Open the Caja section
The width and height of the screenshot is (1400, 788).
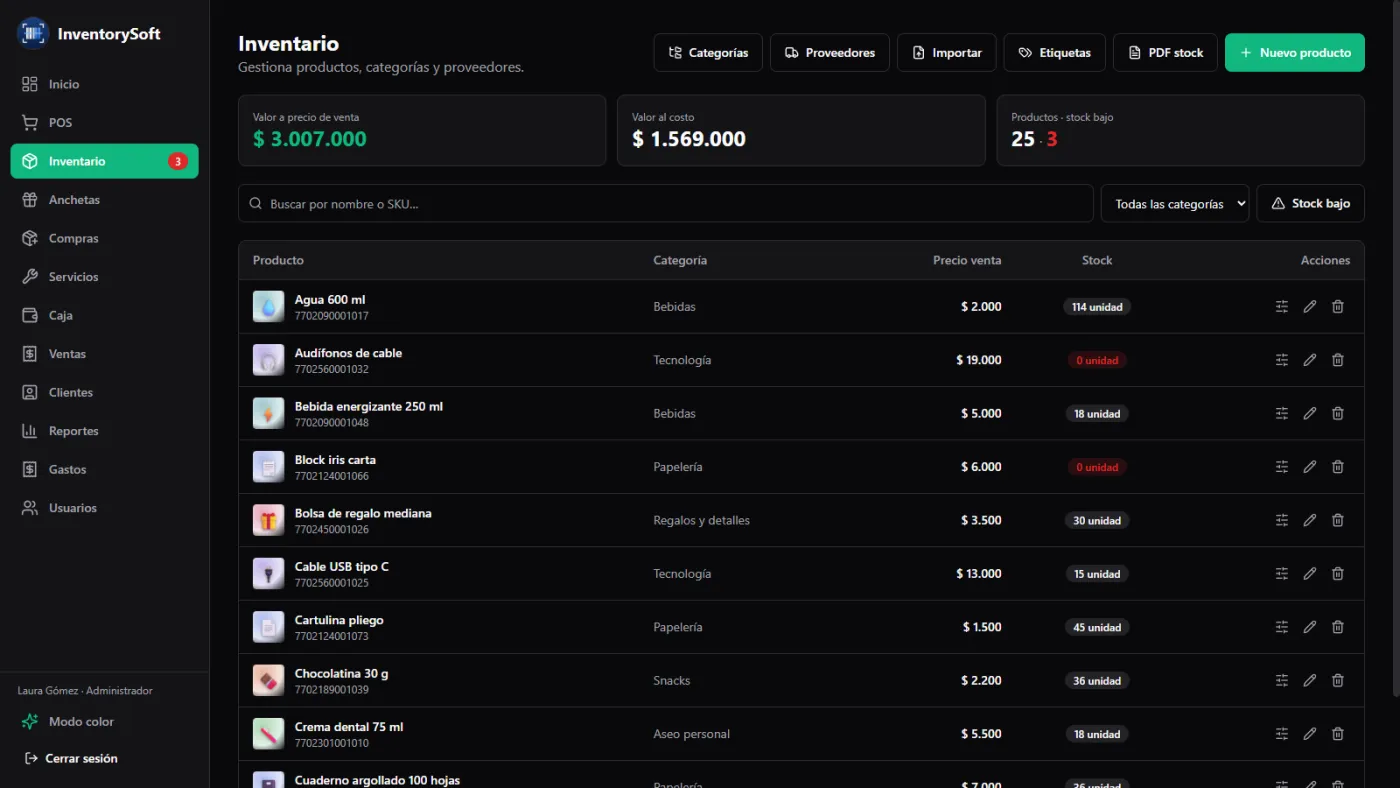pos(104,316)
